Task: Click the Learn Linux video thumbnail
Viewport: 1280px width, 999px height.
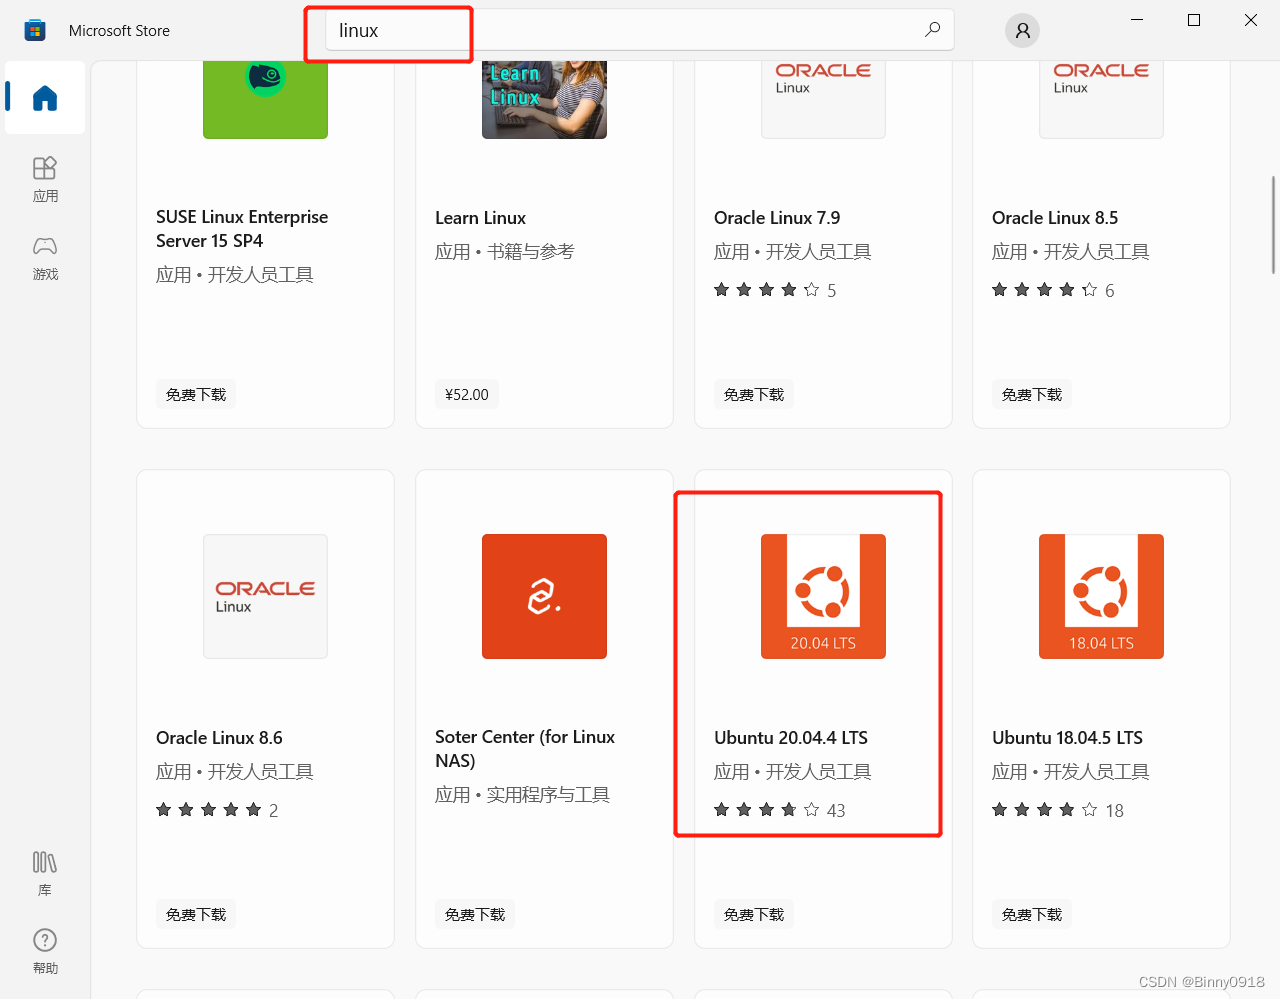Action: point(544,99)
